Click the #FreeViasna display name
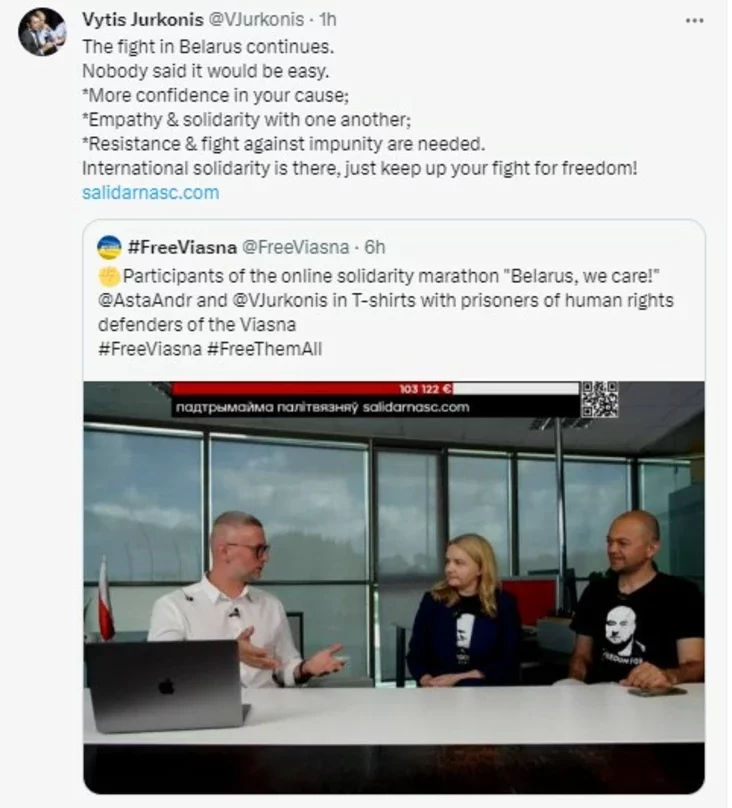 182,247
